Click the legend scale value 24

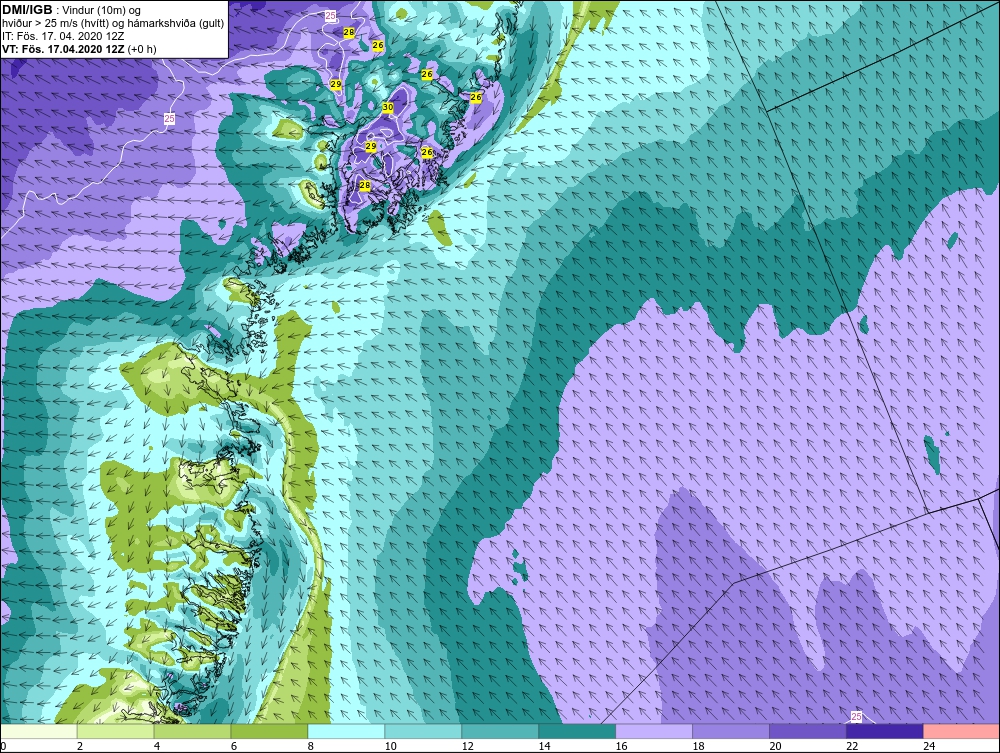click(929, 746)
